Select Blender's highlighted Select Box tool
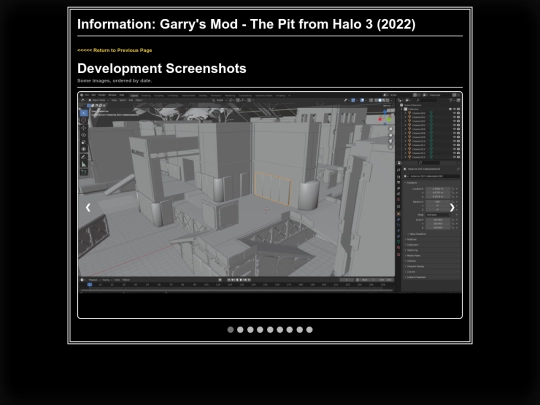This screenshot has width=540, height=405. [84, 113]
